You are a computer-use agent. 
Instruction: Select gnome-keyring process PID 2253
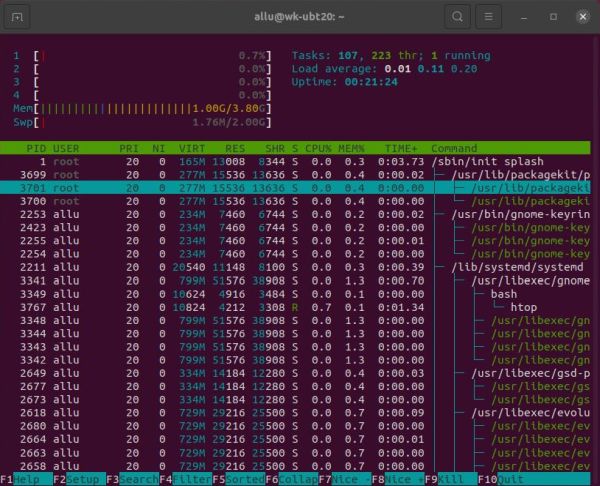tap(295, 214)
